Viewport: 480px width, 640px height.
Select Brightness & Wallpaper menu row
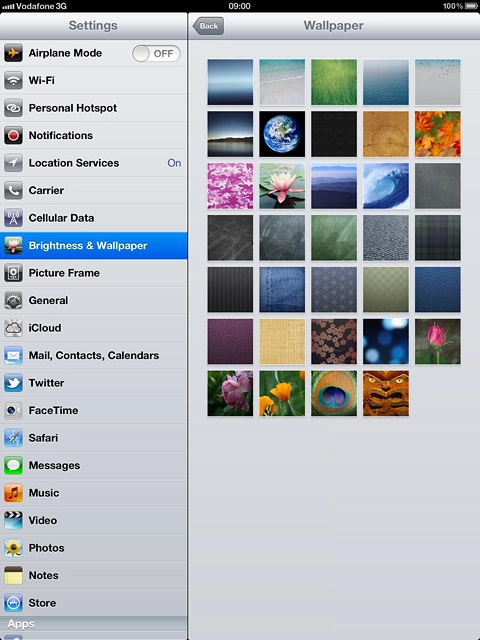(x=93, y=245)
